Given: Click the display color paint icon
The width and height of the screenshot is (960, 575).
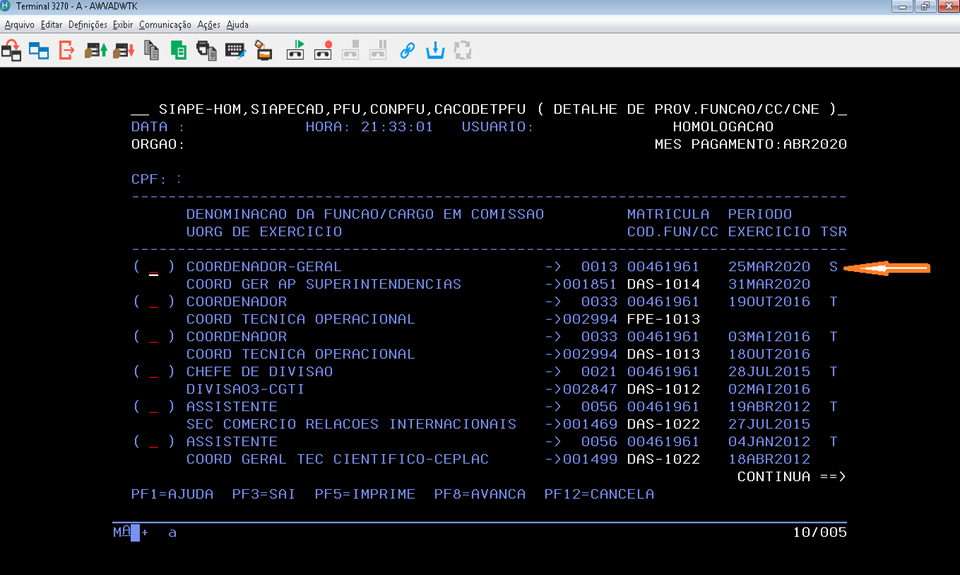Looking at the screenshot, I should point(263,49).
